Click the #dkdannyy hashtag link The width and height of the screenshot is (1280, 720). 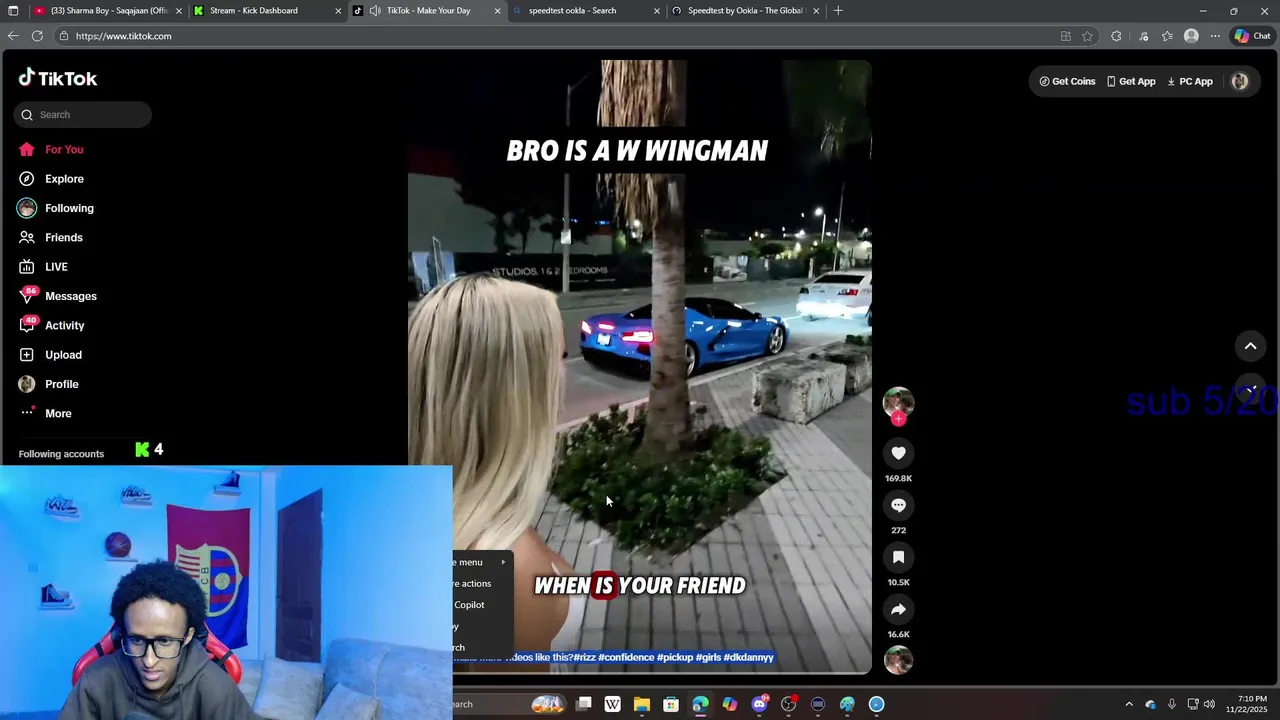click(x=748, y=657)
